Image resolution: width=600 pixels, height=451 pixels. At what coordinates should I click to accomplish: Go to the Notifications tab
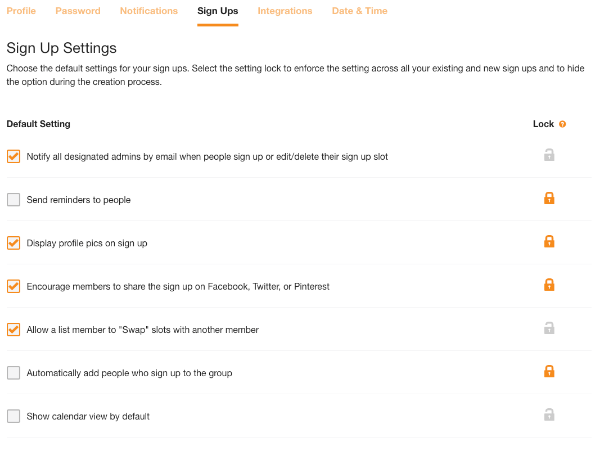[149, 11]
